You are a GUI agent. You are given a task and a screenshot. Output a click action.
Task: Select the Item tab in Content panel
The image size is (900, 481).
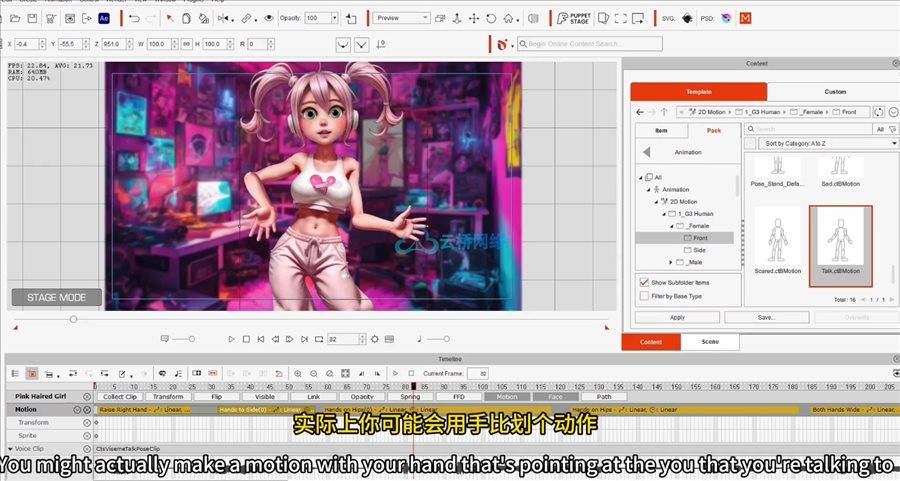click(661, 131)
